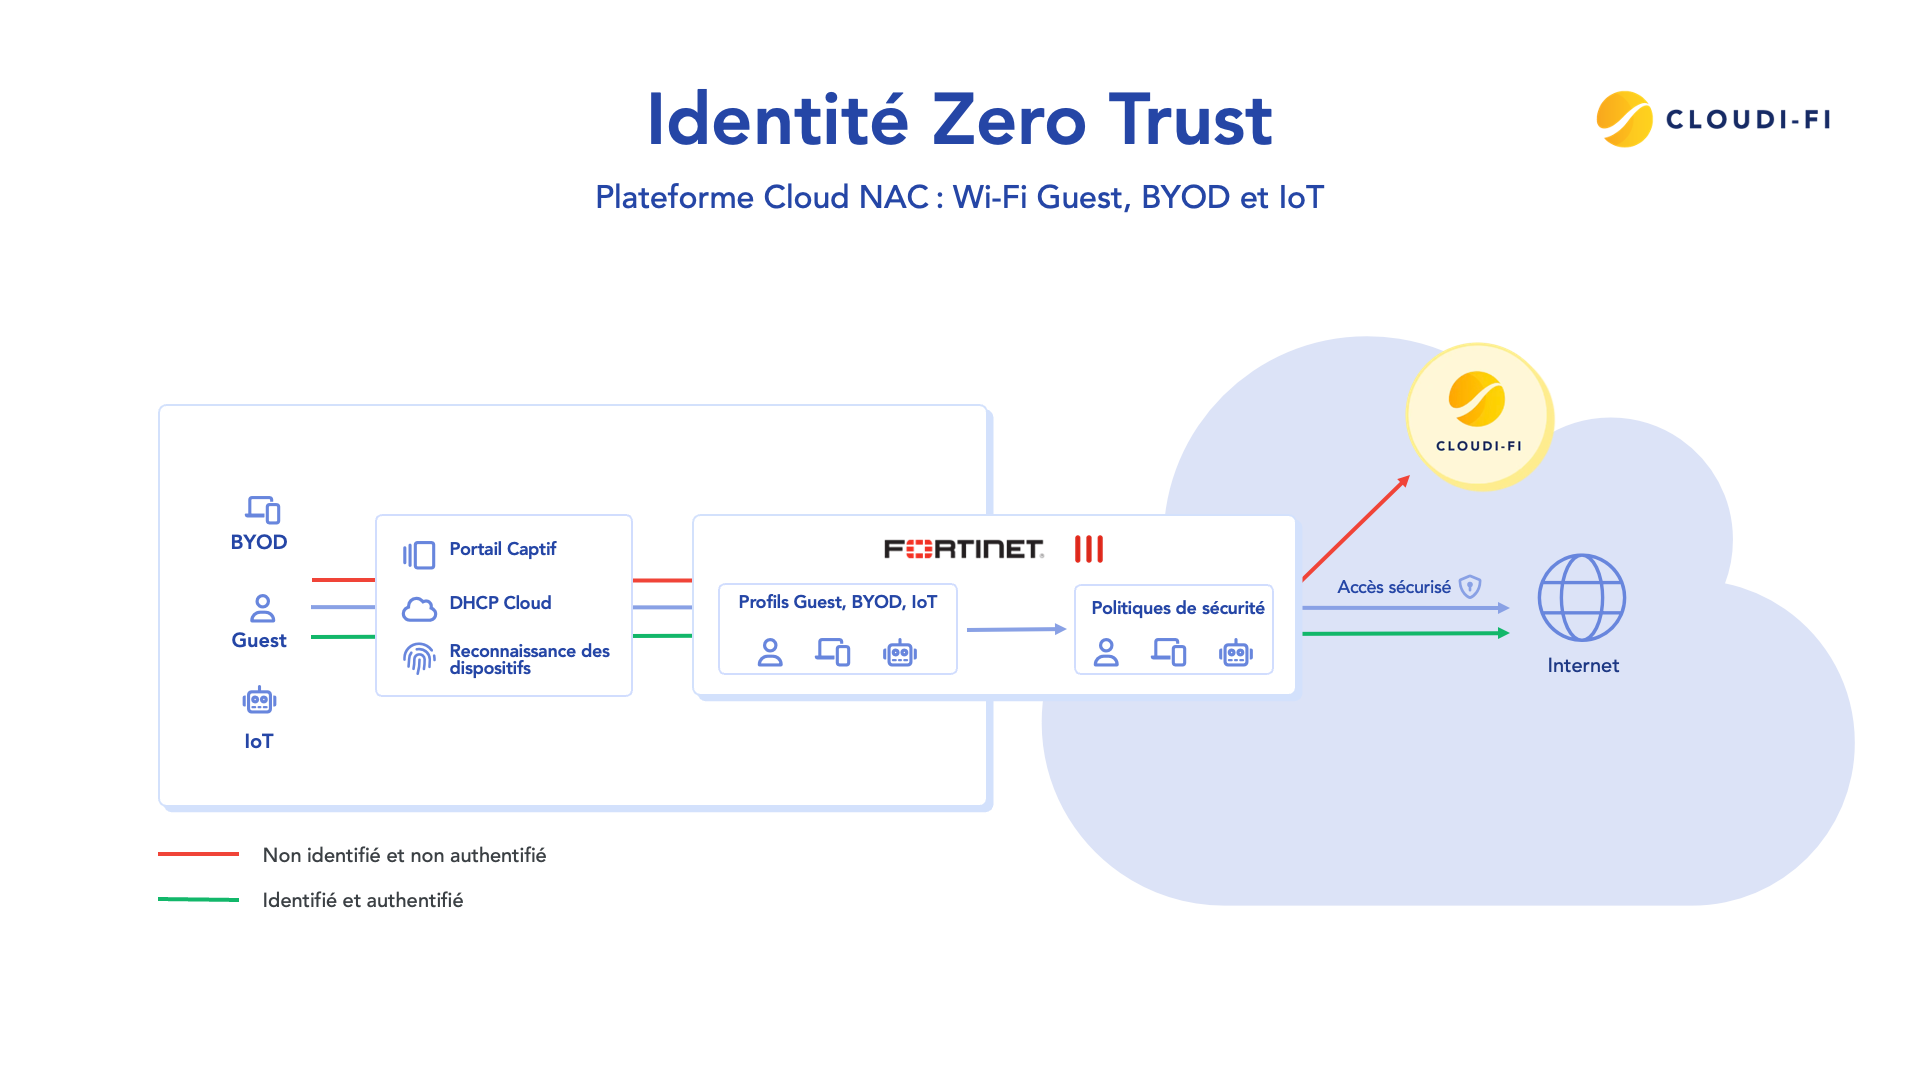Click the DHCP Cloud icon
Viewport: 1920px width, 1080px height.
(419, 609)
